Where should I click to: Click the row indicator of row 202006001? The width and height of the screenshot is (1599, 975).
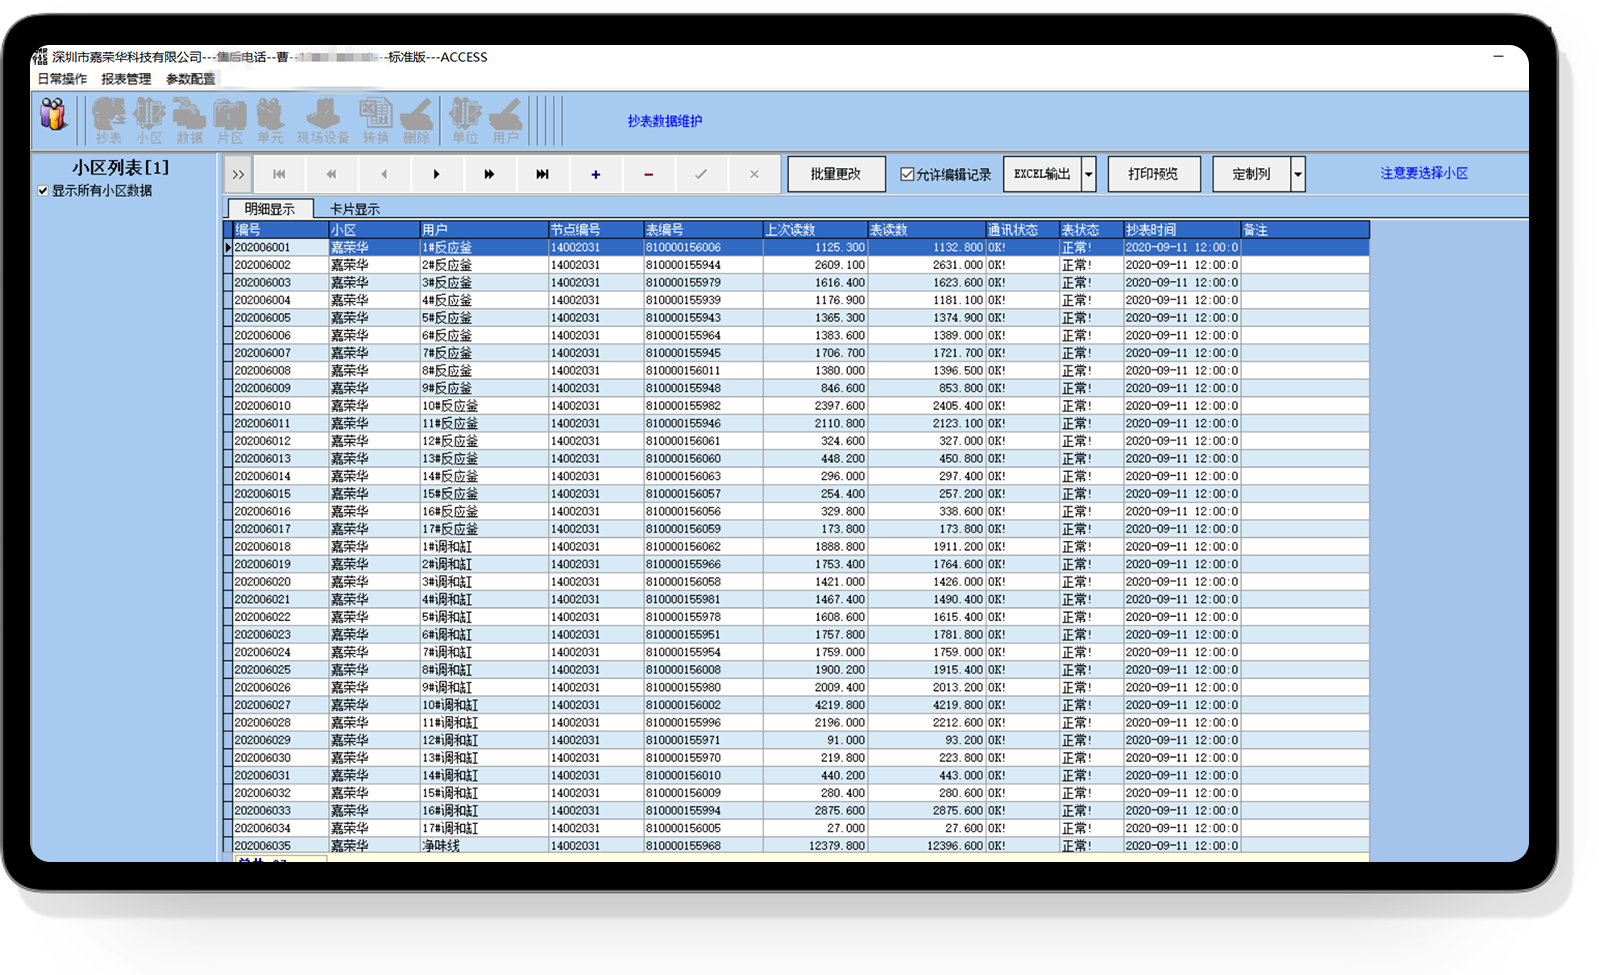point(228,247)
